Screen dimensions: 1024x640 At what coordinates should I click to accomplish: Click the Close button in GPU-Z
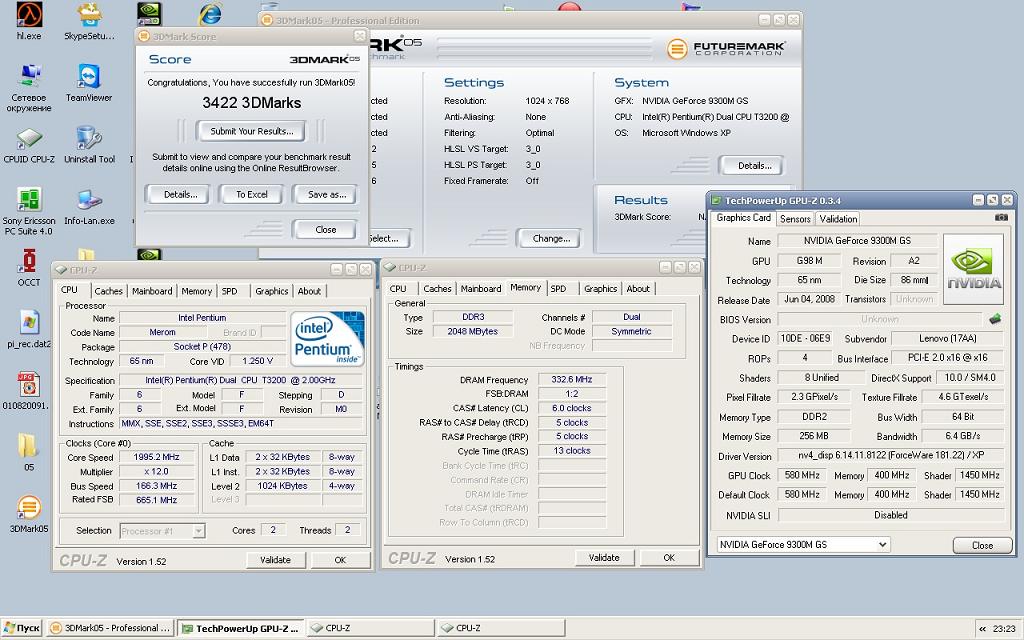(x=982, y=545)
